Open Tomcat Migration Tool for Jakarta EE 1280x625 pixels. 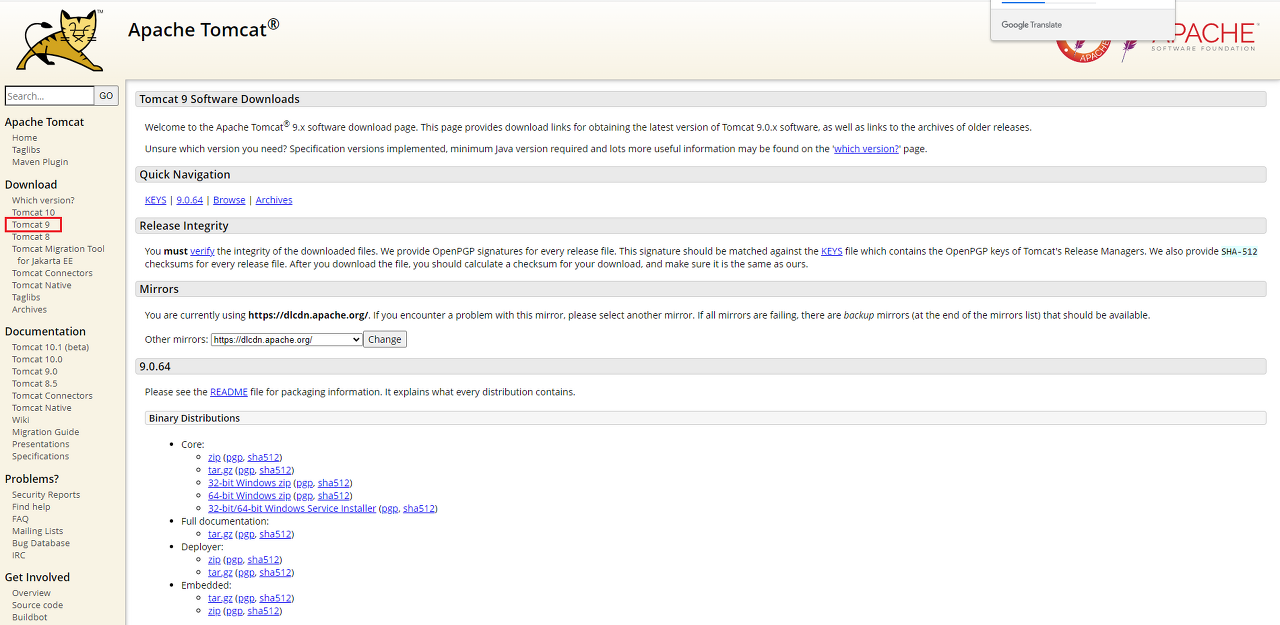click(x=58, y=255)
